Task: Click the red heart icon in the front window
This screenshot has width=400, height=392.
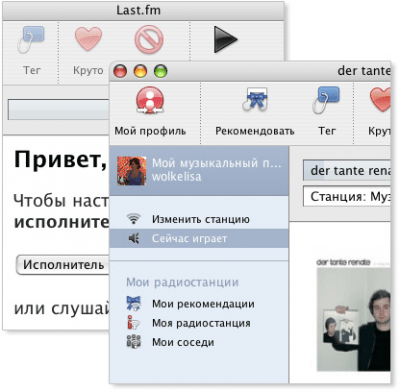Action: pos(380,99)
